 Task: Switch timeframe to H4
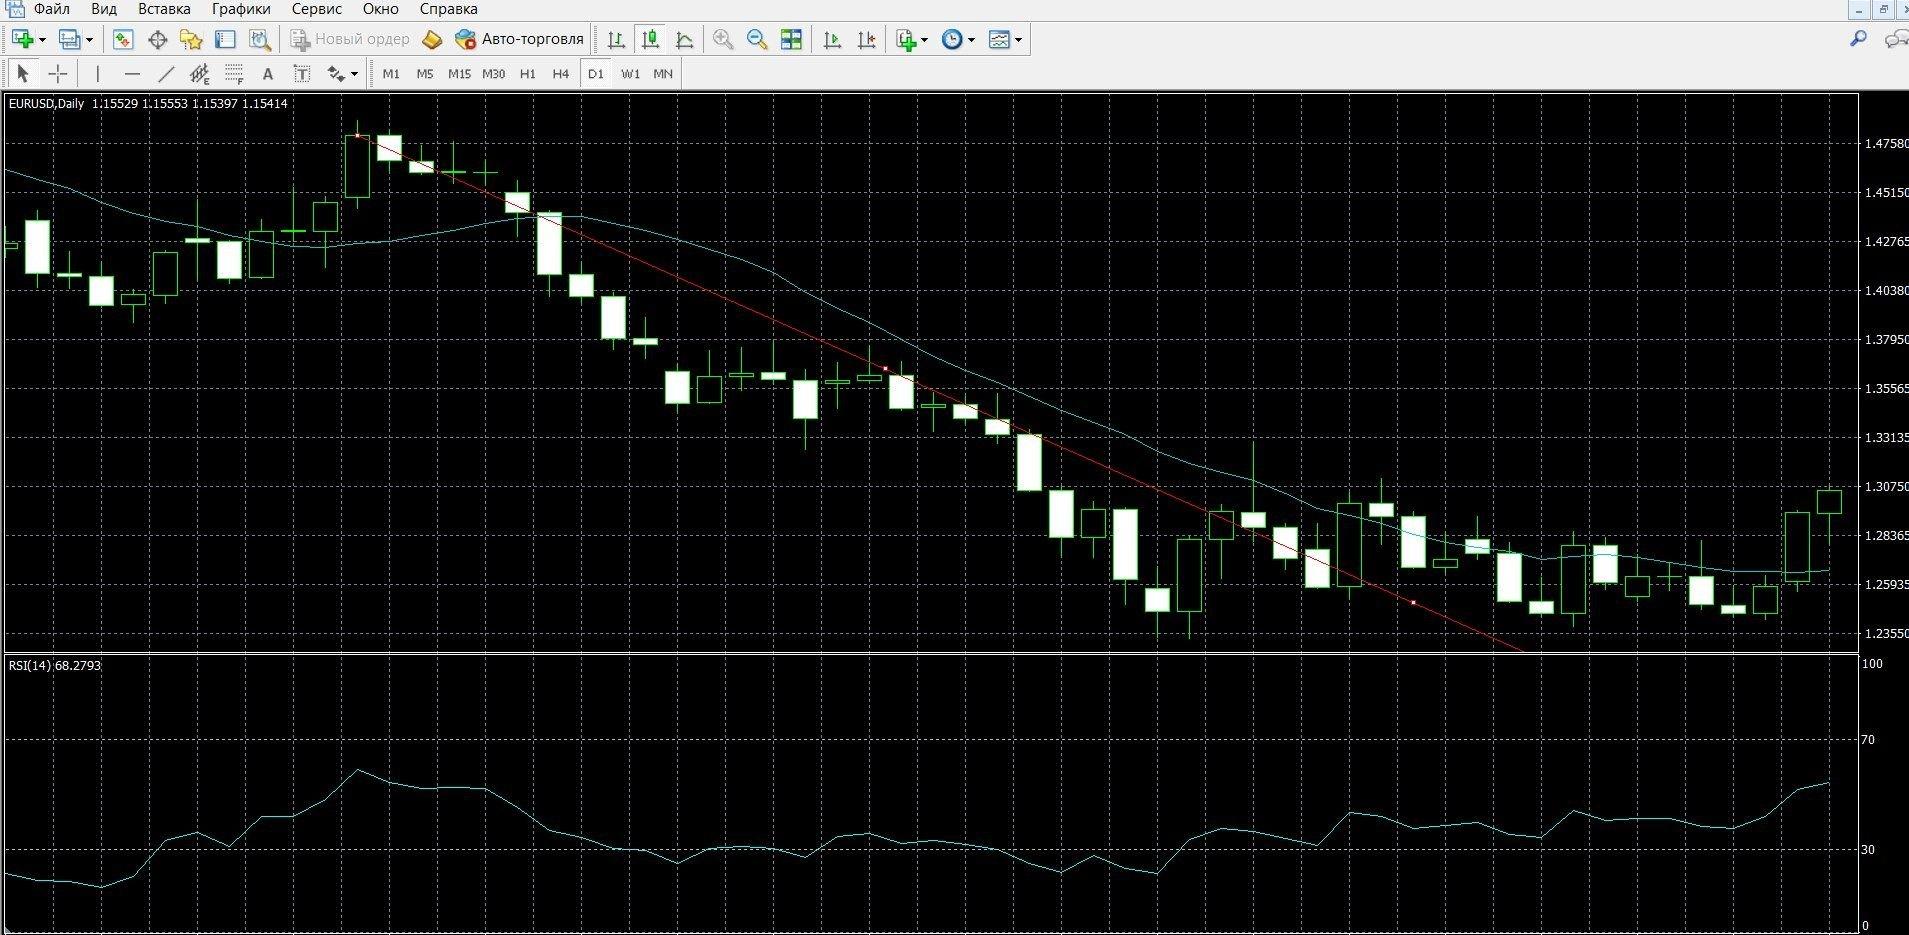pos(561,74)
